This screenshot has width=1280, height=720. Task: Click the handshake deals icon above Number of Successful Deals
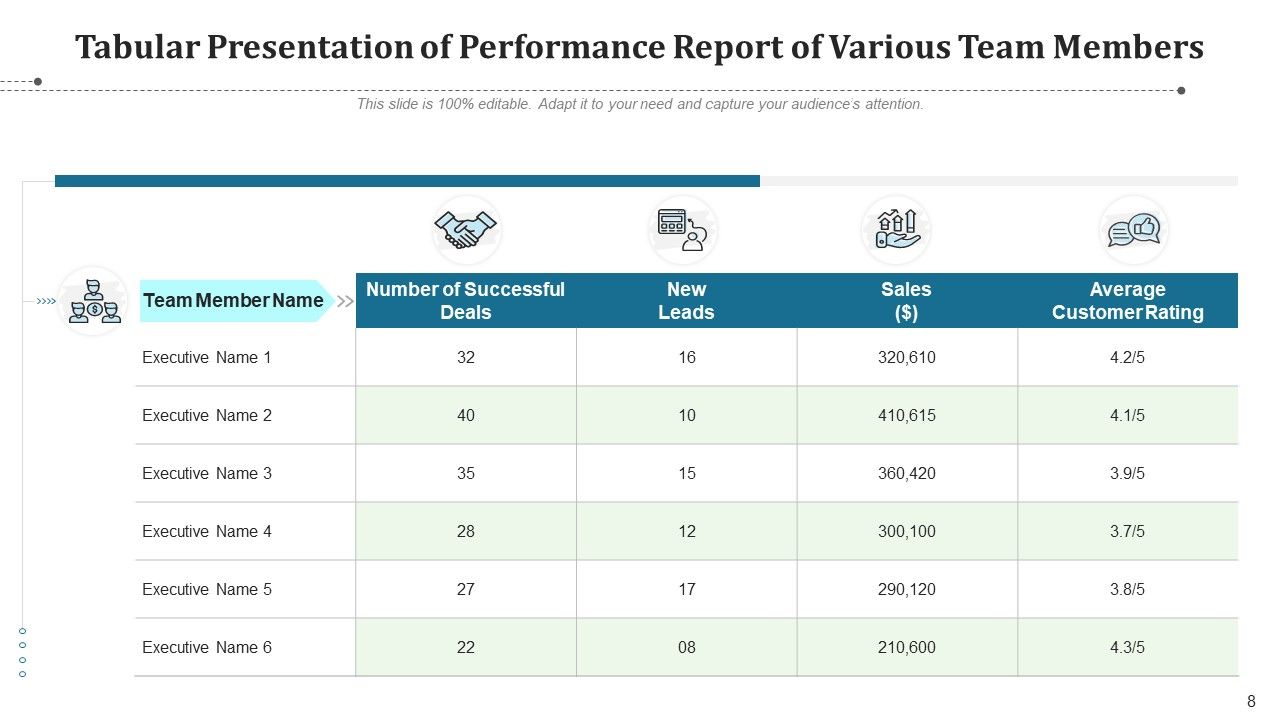click(466, 229)
